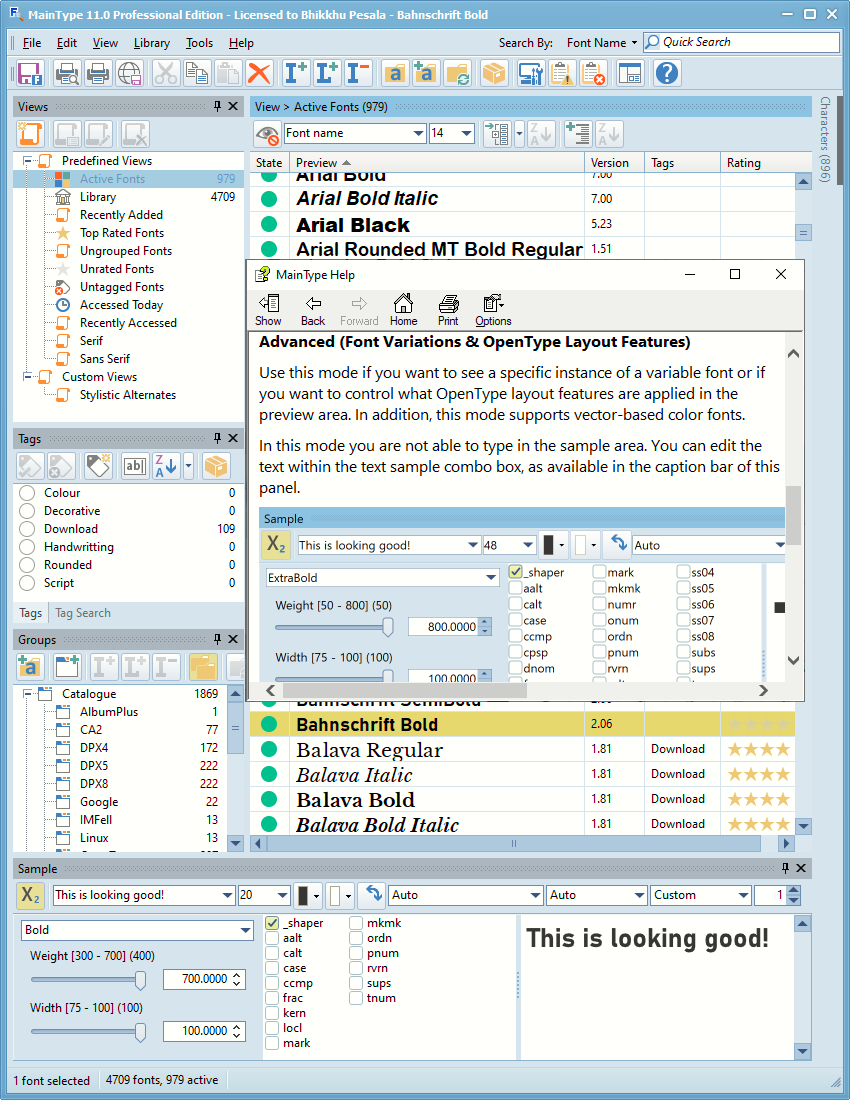The image size is (850, 1100).
Task: Click the blue Help question mark icon
Action: 667,73
